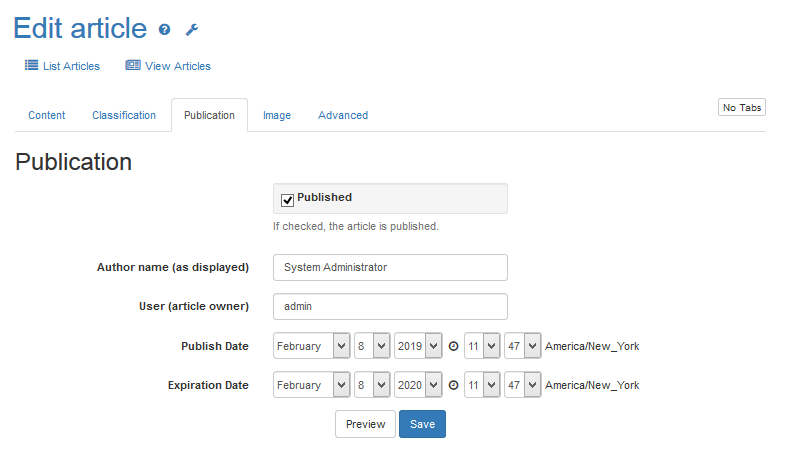Image resolution: width=785 pixels, height=463 pixels.
Task: Open the Expiration Date year dropdown
Action: click(x=417, y=385)
